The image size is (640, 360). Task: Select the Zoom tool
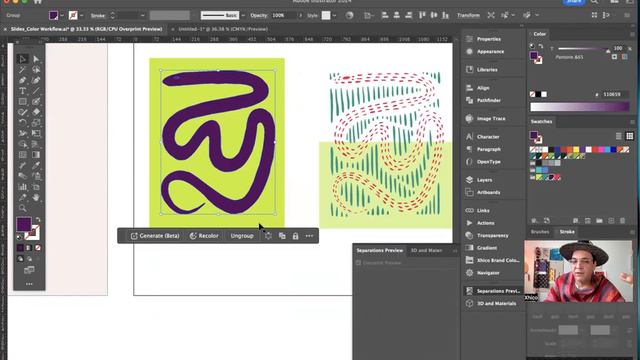(x=22, y=209)
